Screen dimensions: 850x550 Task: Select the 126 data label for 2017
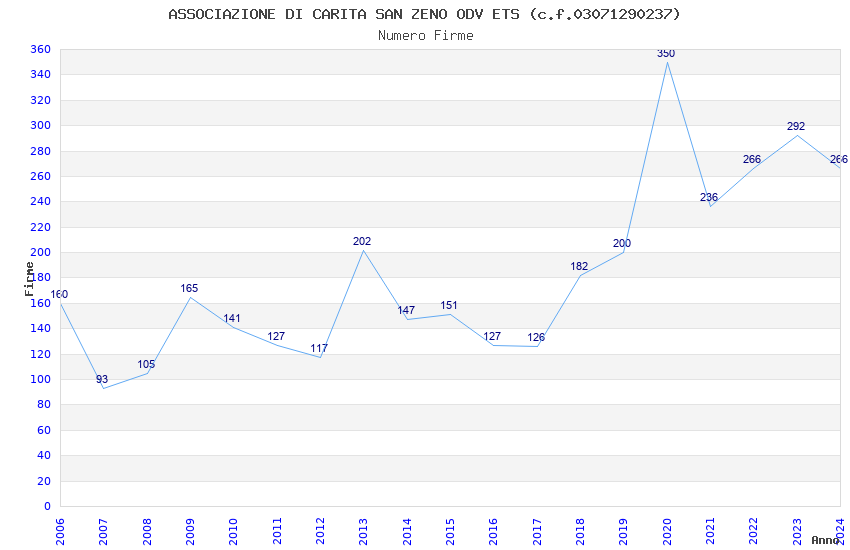pos(536,337)
